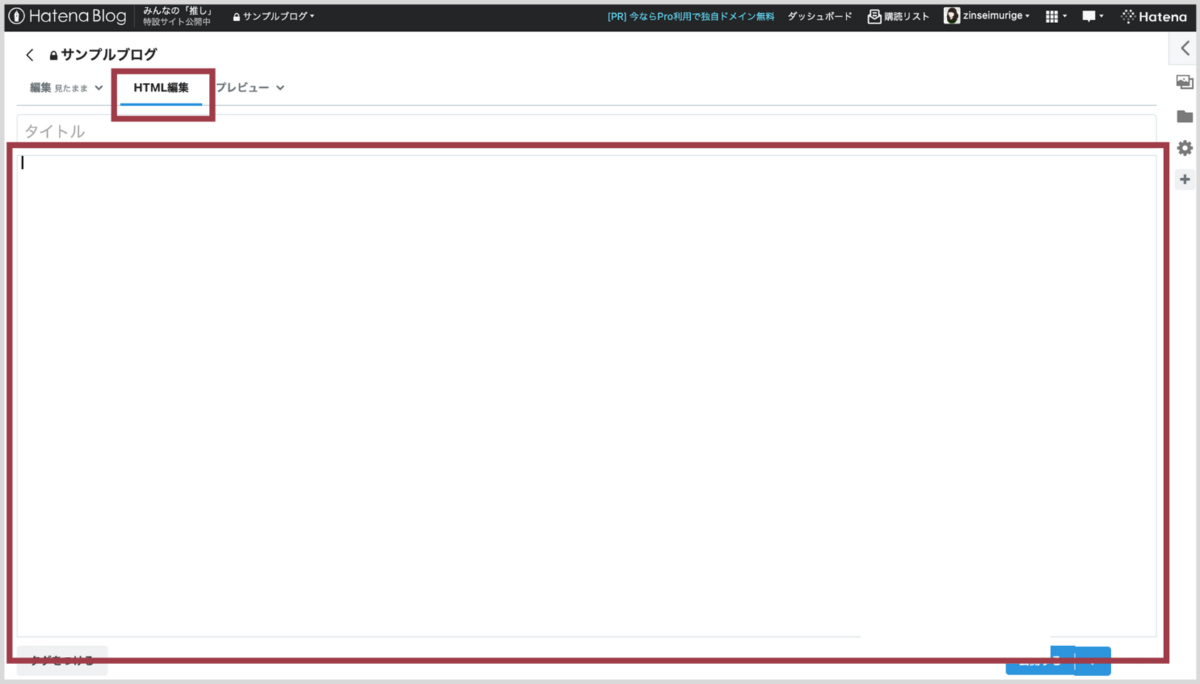Switch to the プレビュー tab

[242, 88]
